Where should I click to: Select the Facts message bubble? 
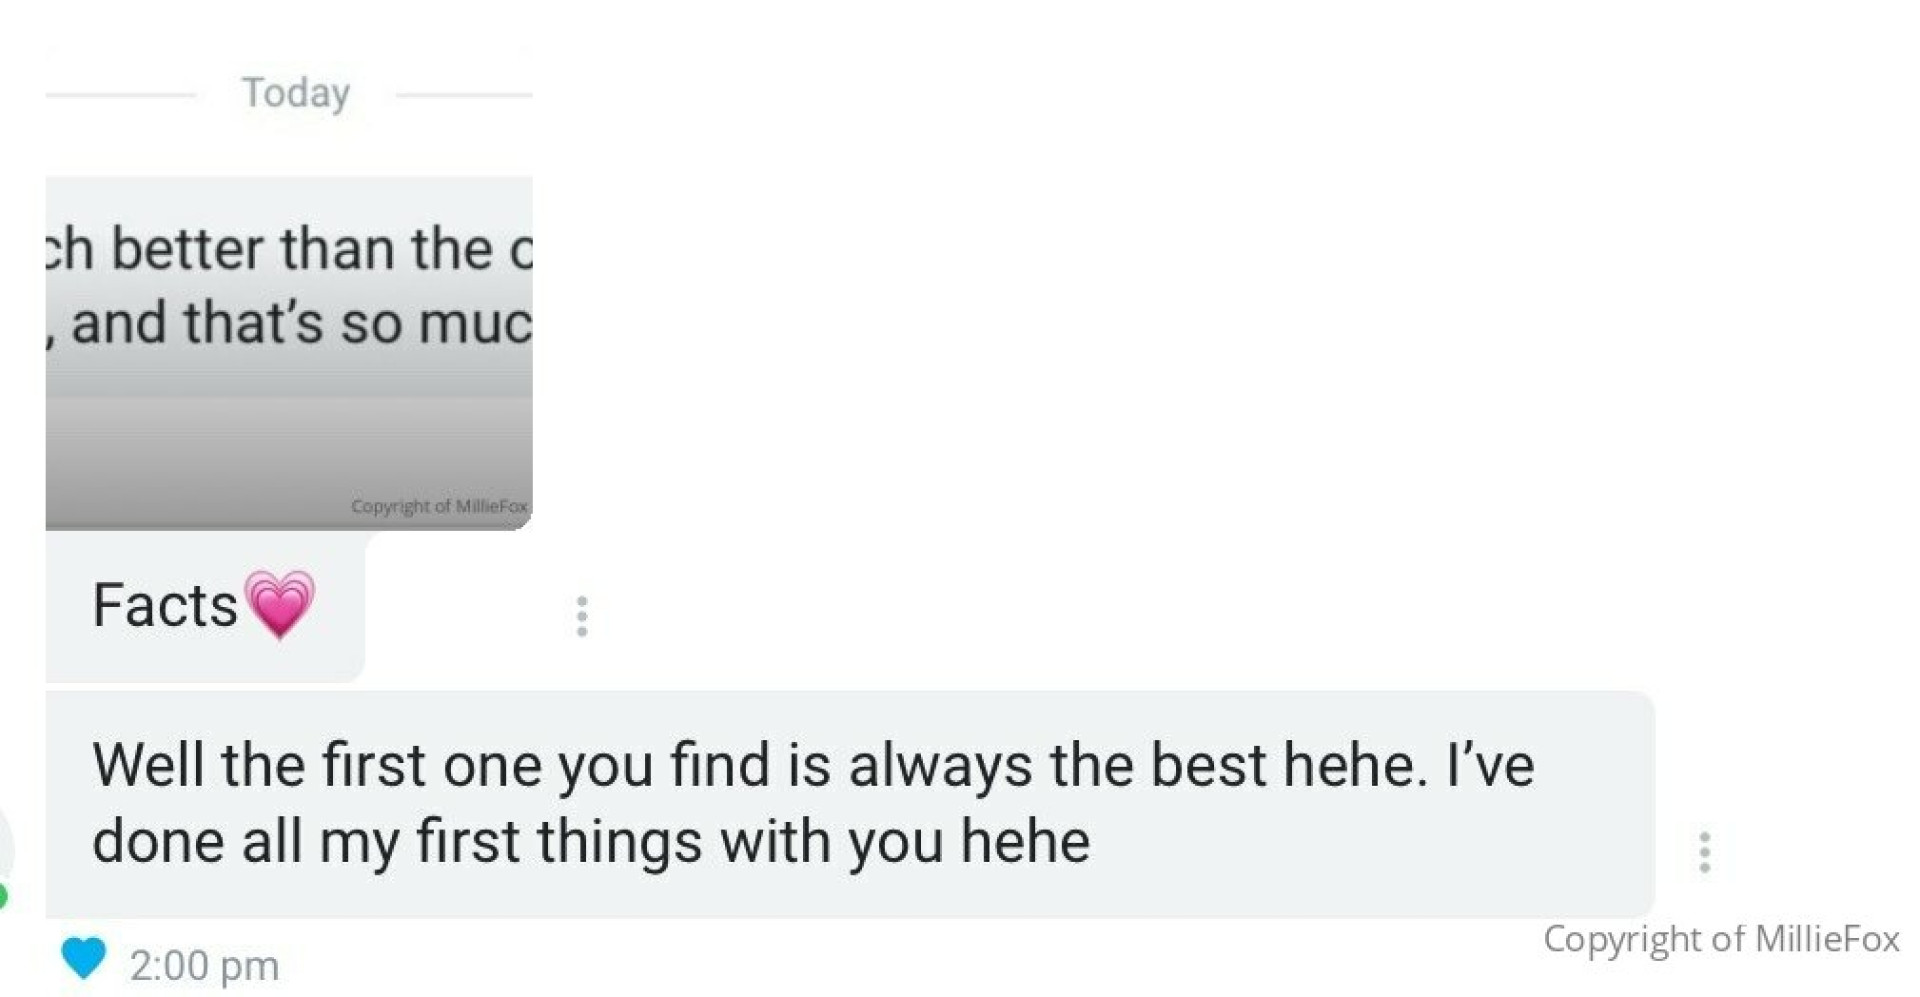click(x=205, y=606)
